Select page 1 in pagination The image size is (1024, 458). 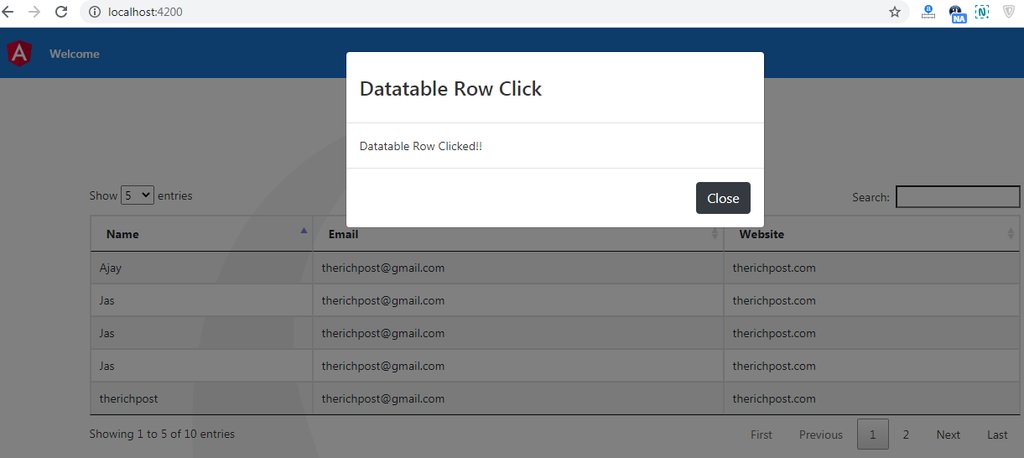click(872, 434)
